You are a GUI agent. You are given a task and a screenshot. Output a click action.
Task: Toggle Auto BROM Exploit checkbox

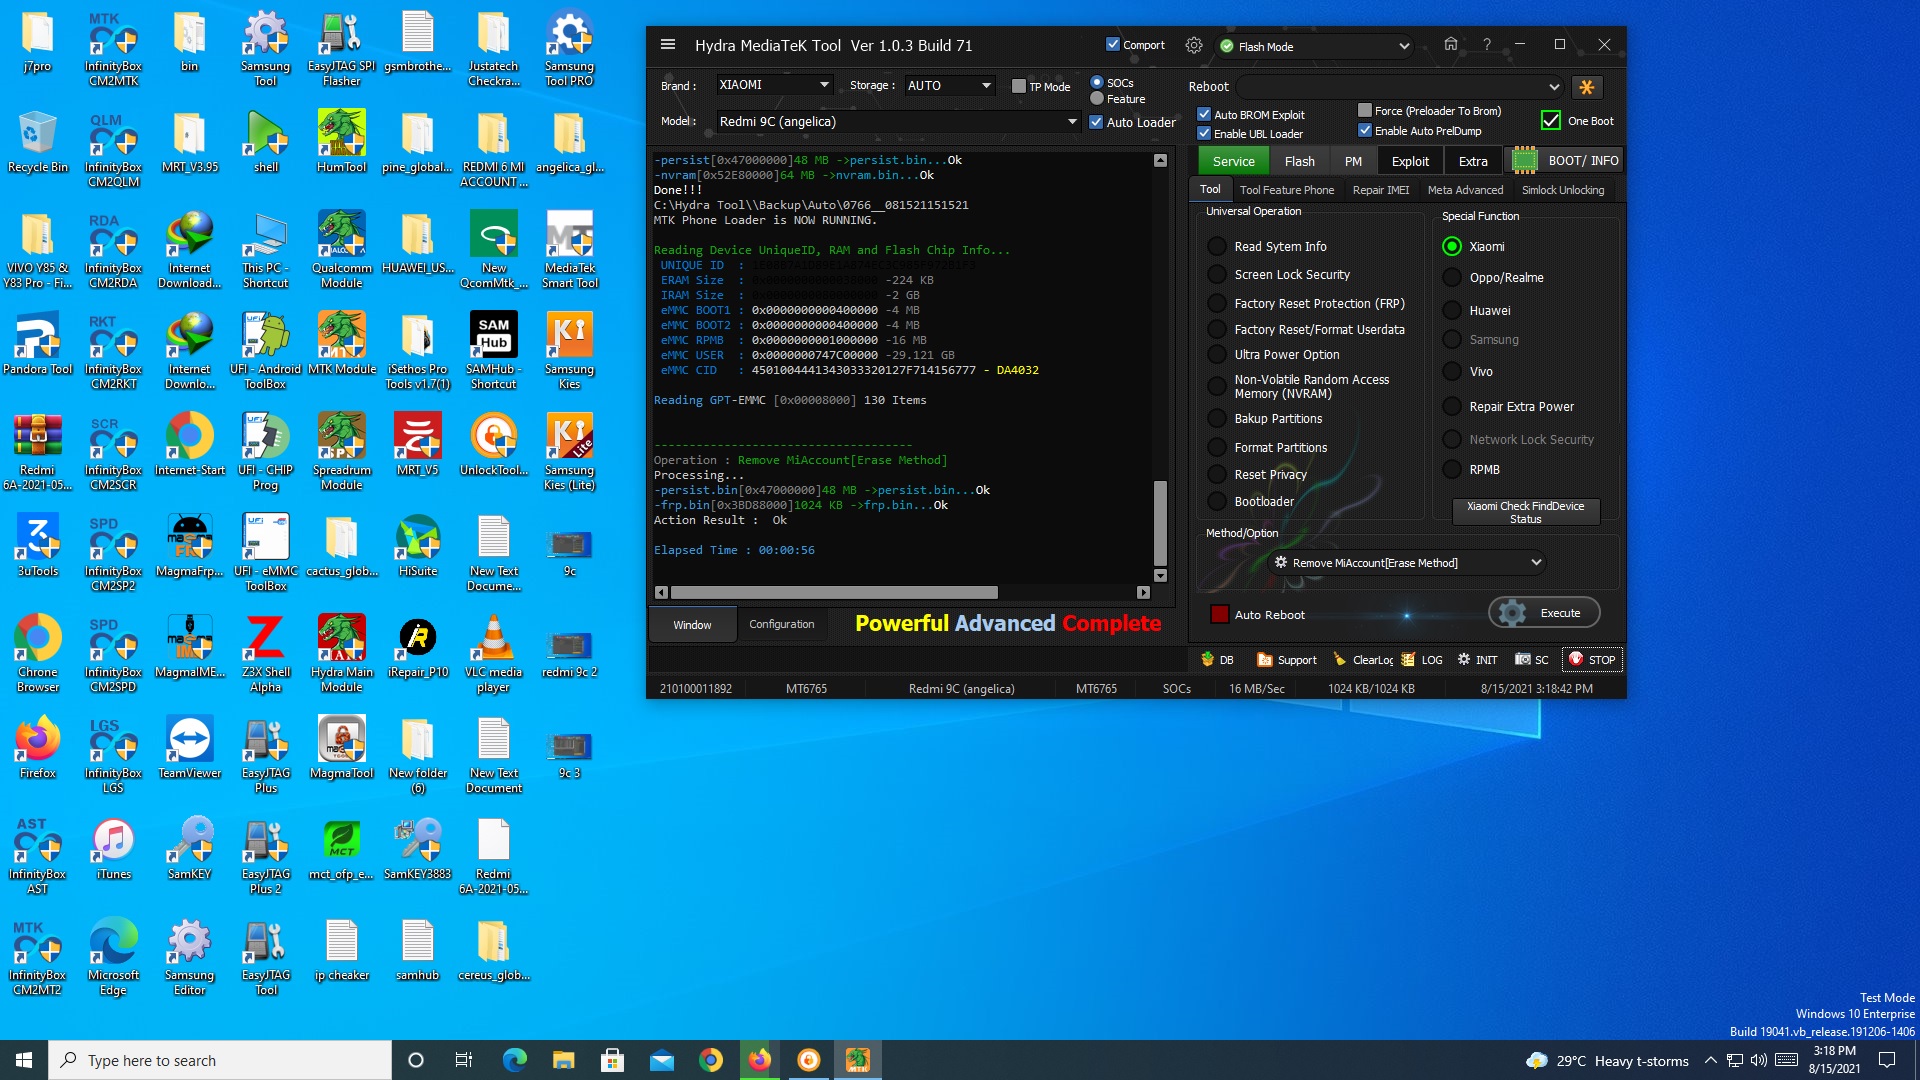[1204, 114]
